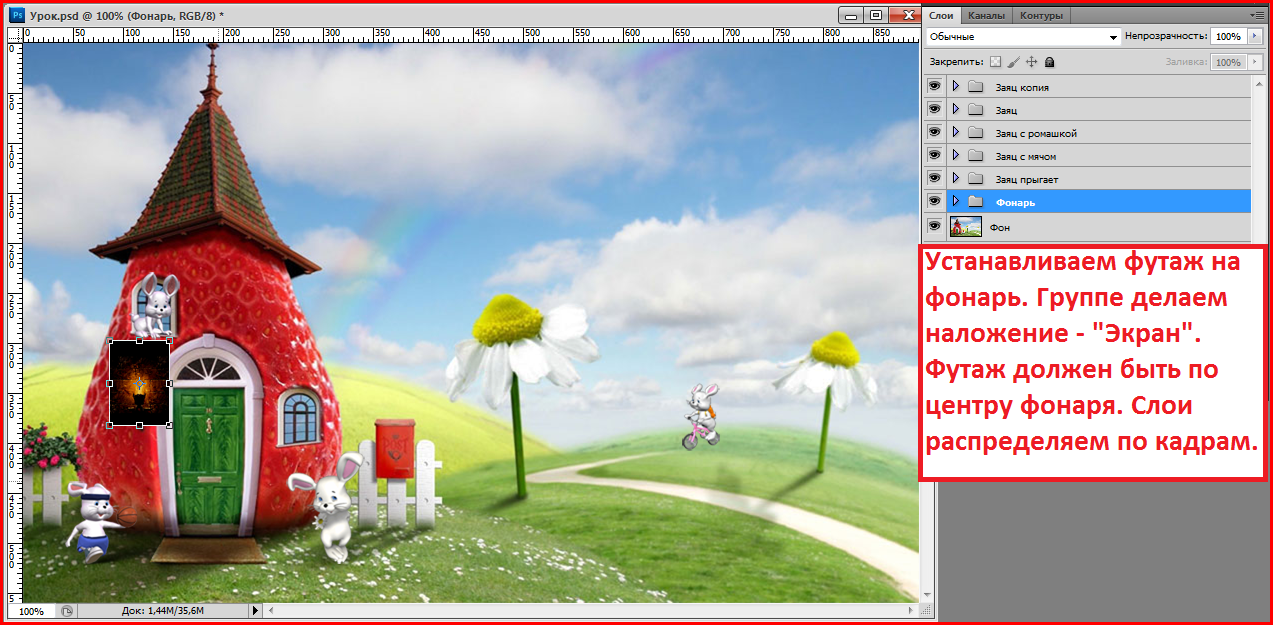Open blend mode dropdown Обычные

pos(1022,37)
